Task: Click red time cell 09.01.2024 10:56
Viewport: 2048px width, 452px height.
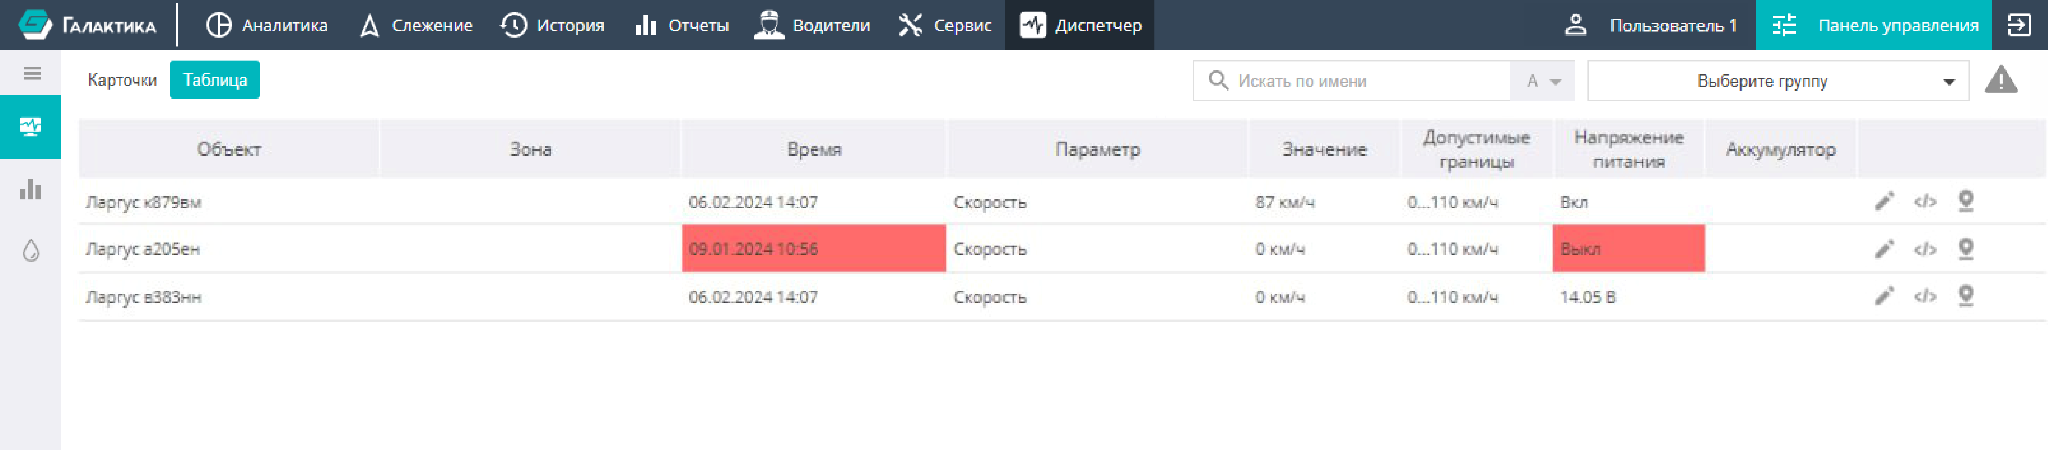Action: click(x=814, y=249)
